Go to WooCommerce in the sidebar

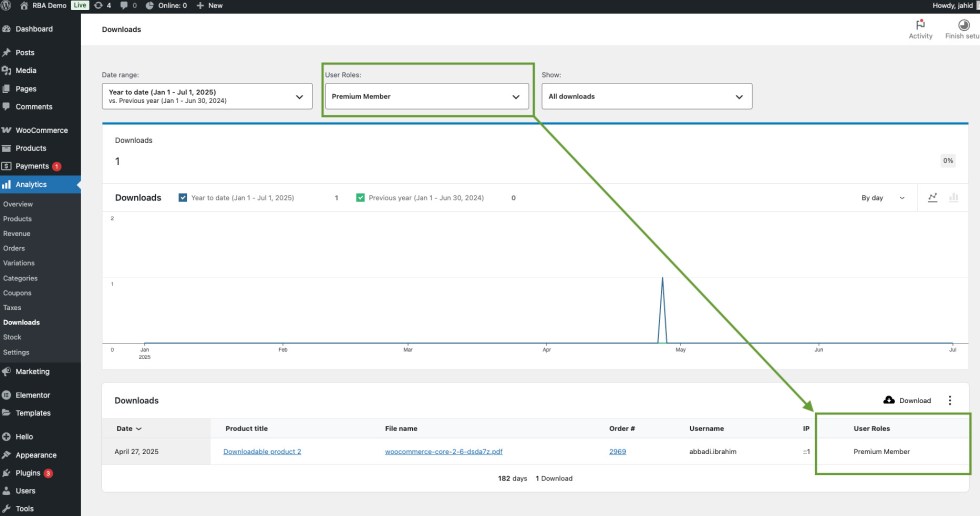pos(41,130)
